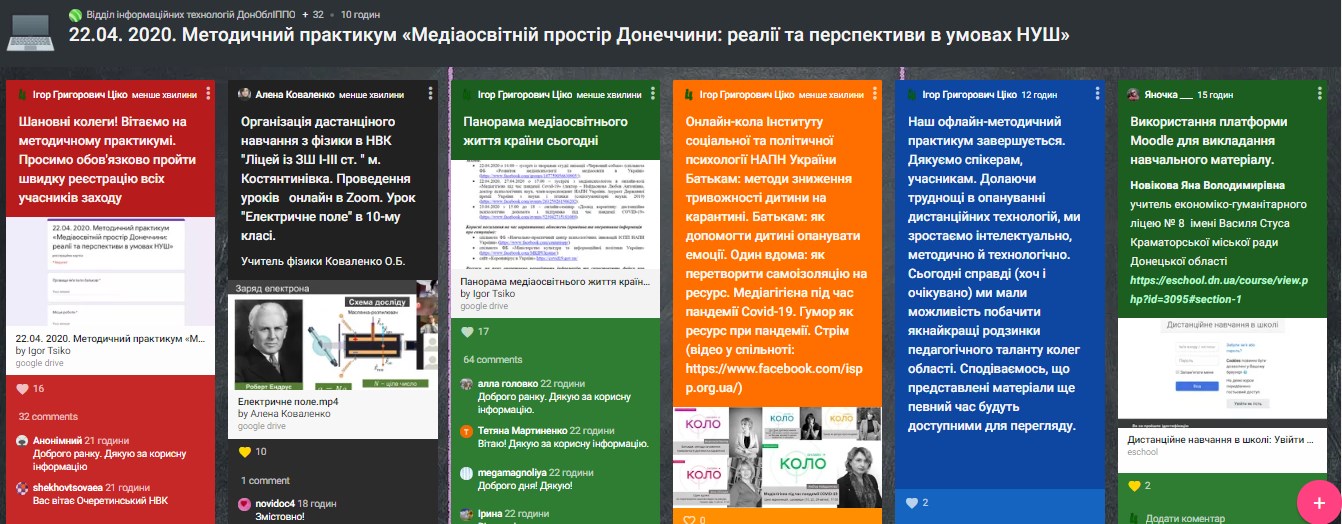
Task: Click author avatar on blue post
Action: [911, 94]
